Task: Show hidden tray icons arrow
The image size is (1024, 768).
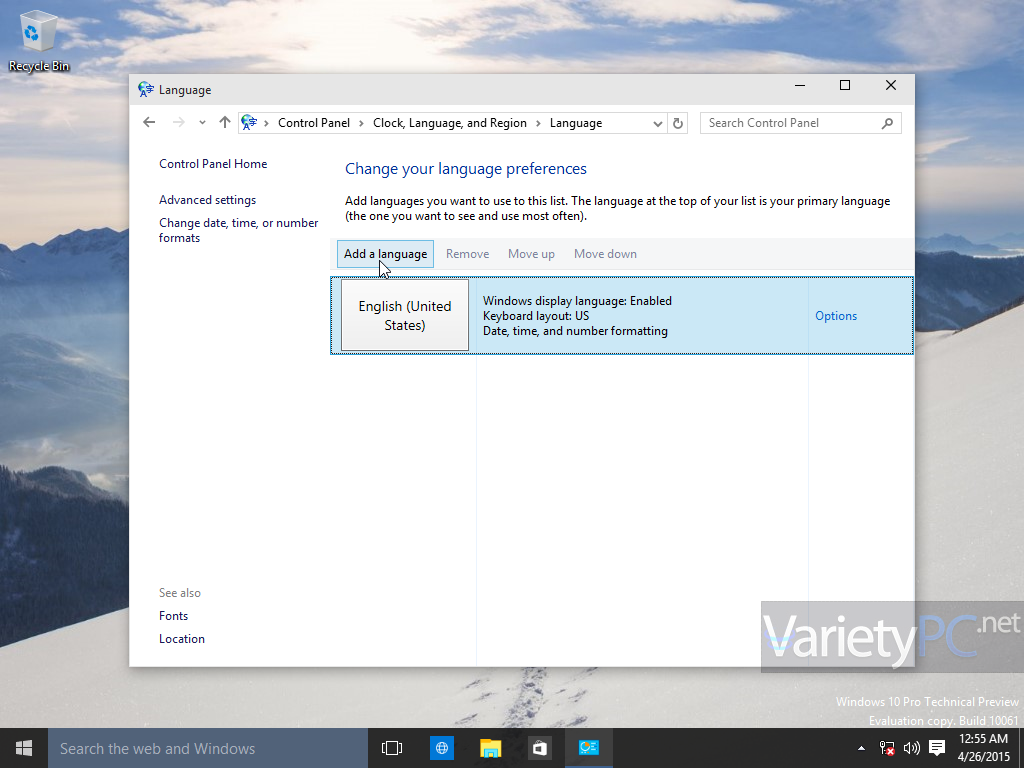Action: tap(861, 748)
